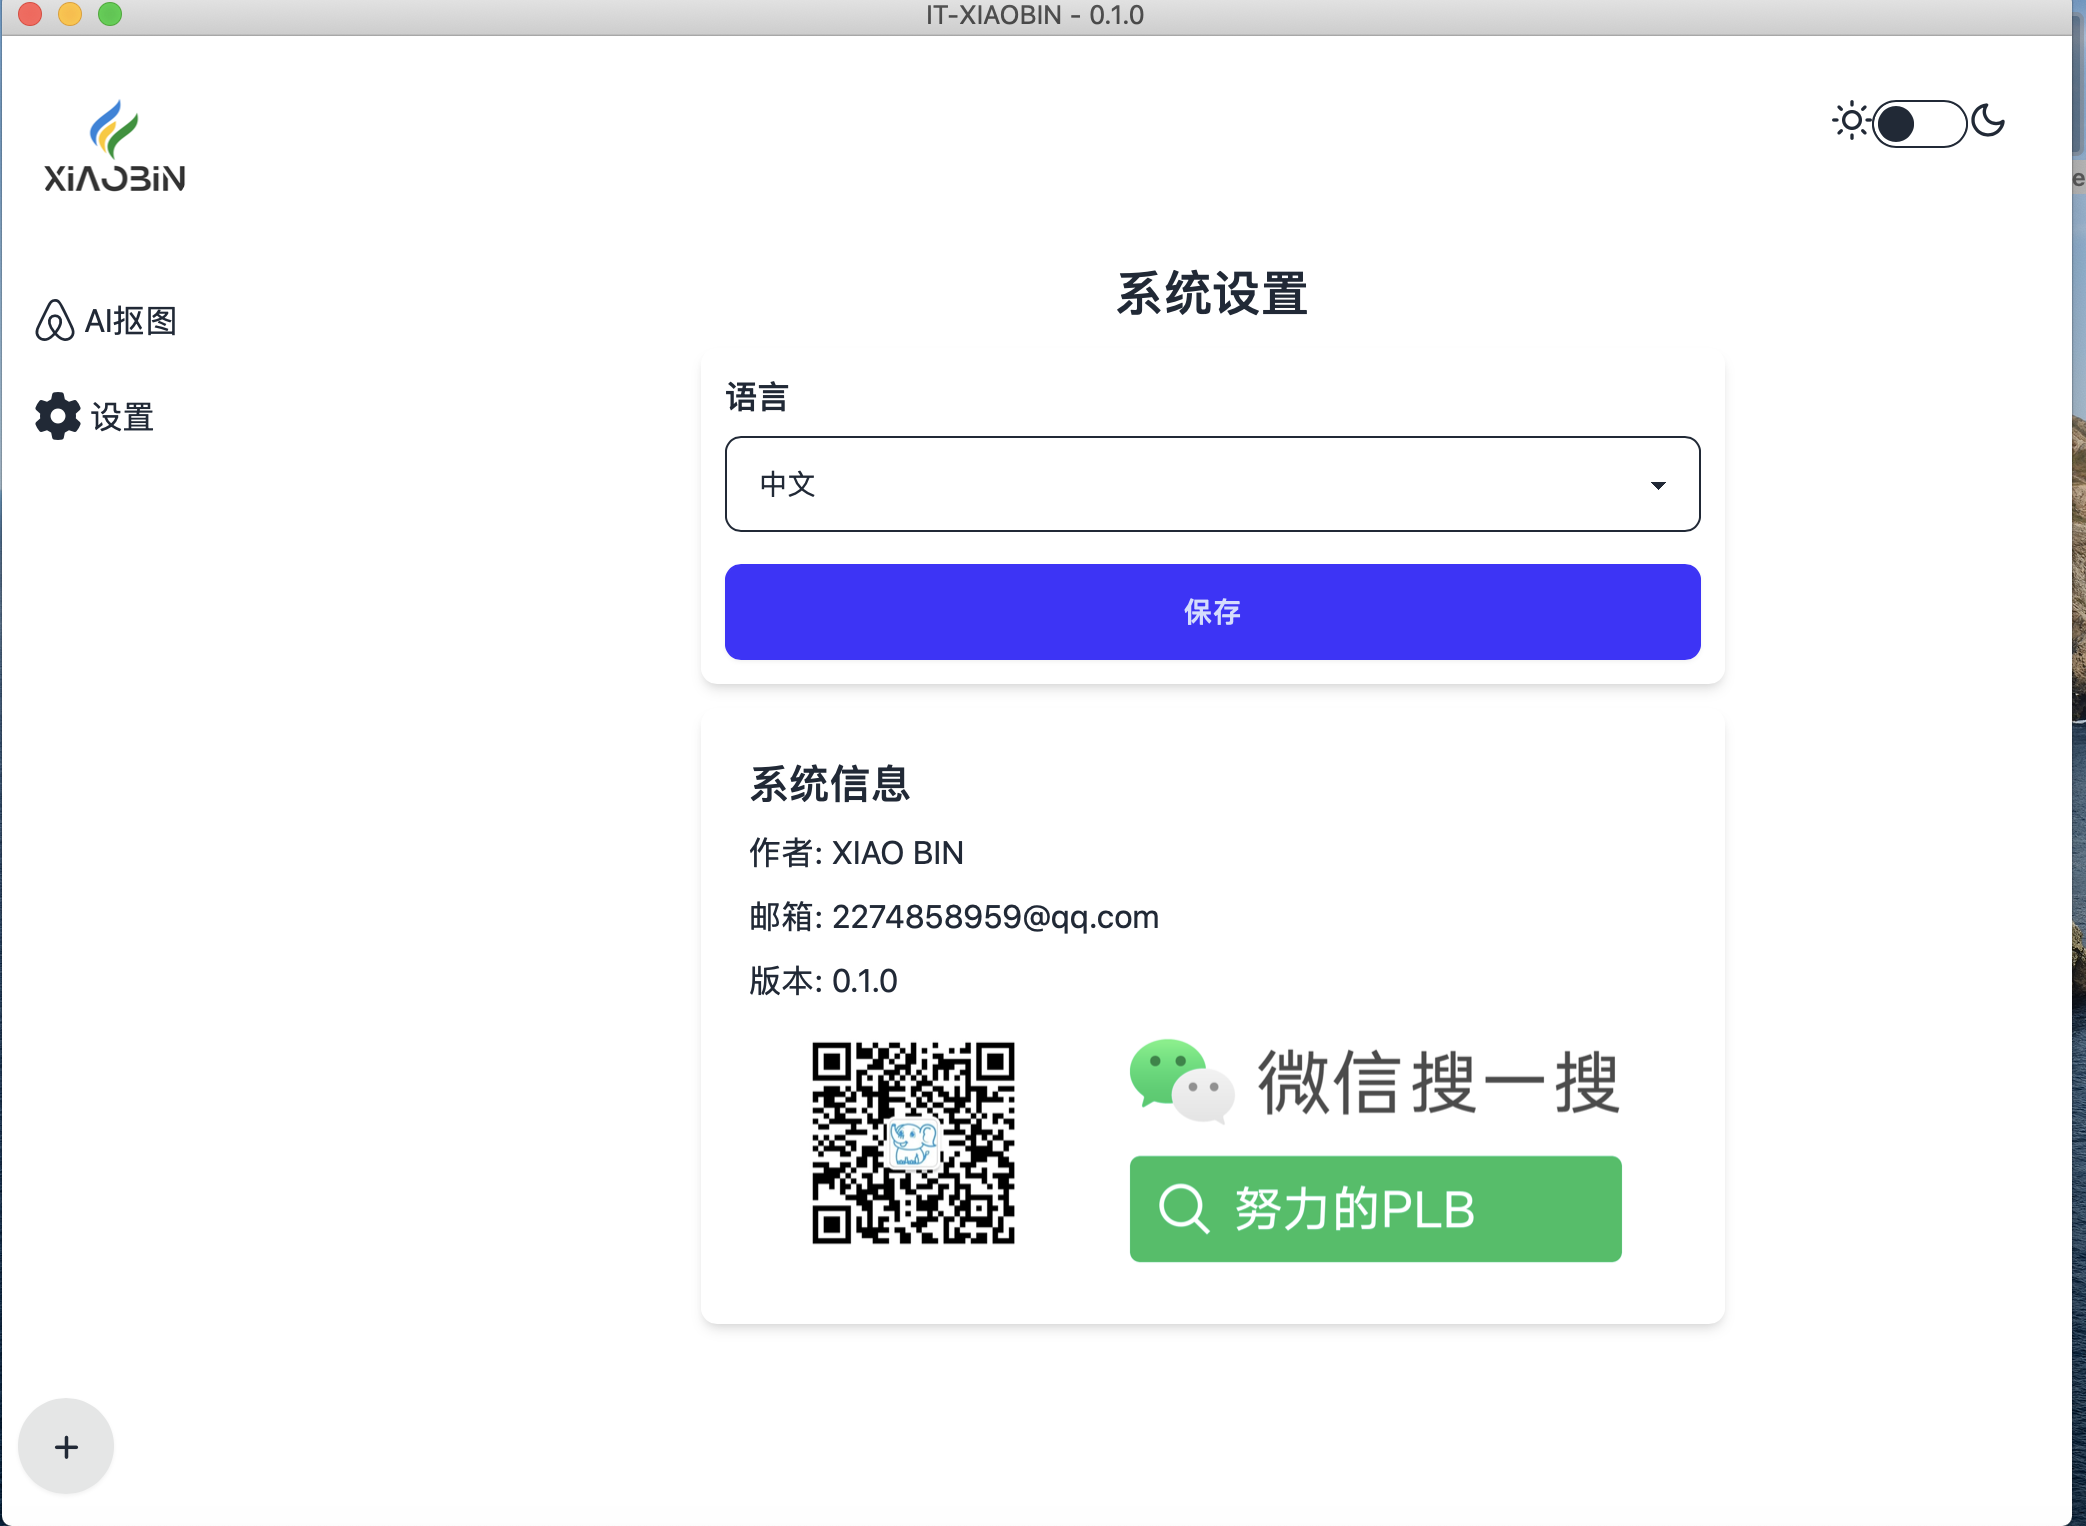Viewport: 2086px width, 1526px height.
Task: Click the 系统设置 page heading
Action: [x=1211, y=294]
